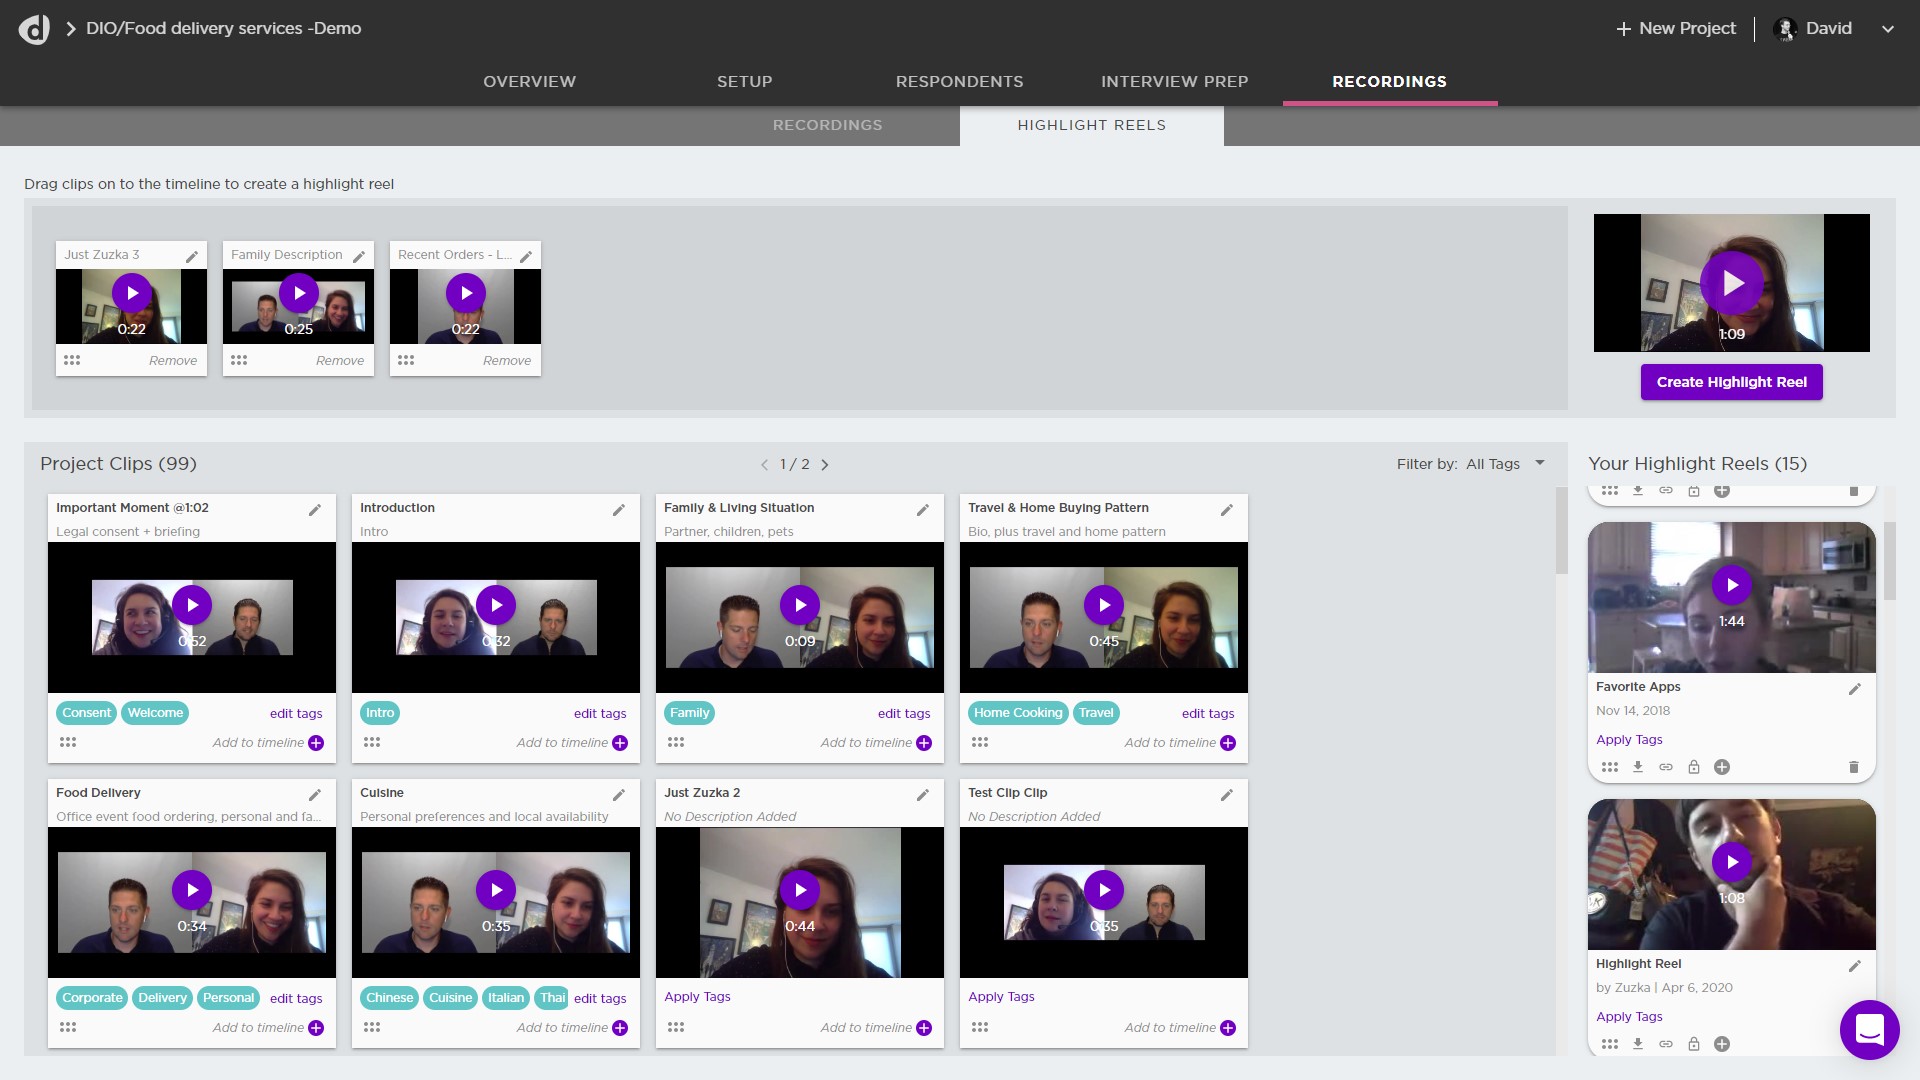Viewport: 1920px width, 1080px height.
Task: Download the Favorite Apps highlight reel
Action: pyautogui.click(x=1638, y=767)
